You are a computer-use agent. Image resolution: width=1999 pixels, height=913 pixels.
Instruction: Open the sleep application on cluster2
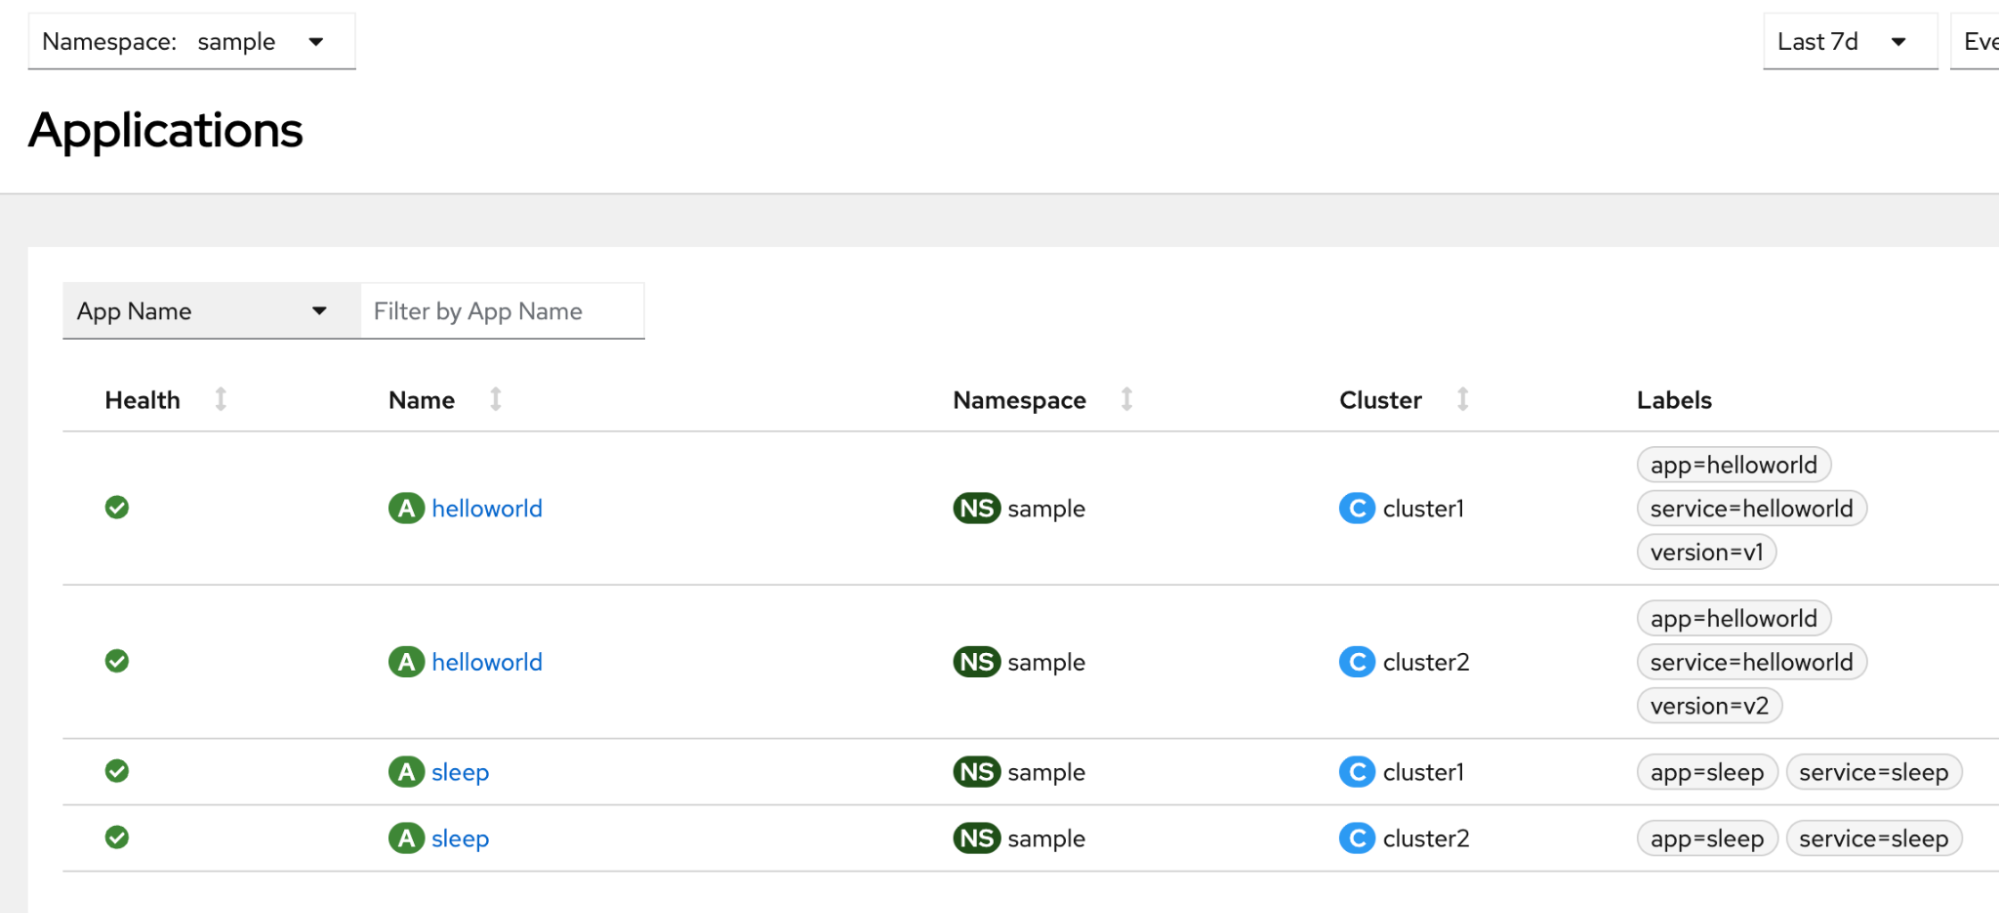(460, 838)
